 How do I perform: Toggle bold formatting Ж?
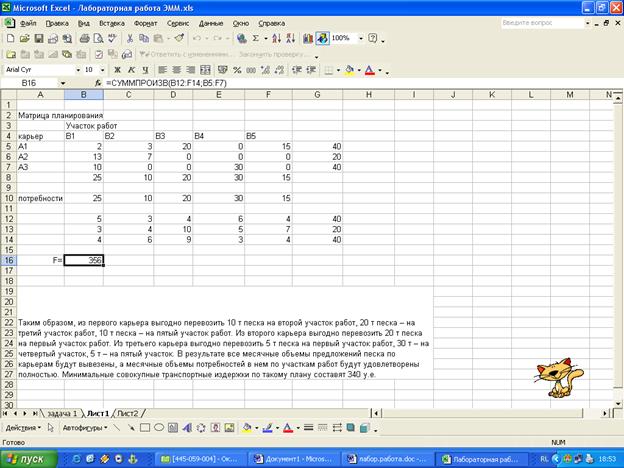pos(117,70)
